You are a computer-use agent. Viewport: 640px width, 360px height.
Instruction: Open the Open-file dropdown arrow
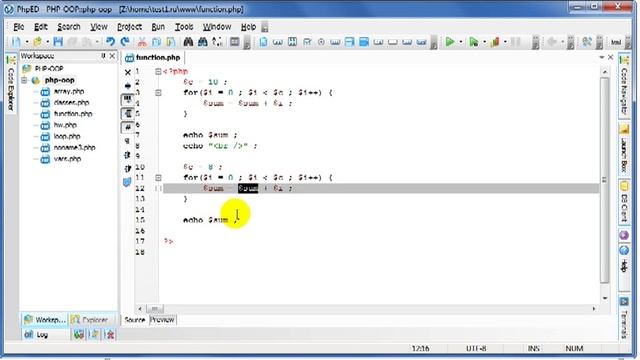click(47, 42)
